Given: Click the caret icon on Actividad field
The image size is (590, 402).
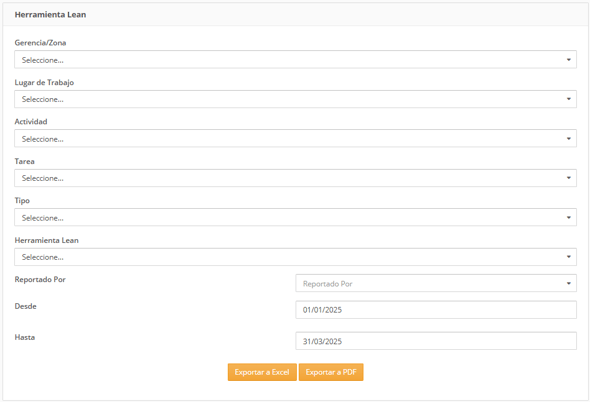Looking at the screenshot, I should coord(569,139).
